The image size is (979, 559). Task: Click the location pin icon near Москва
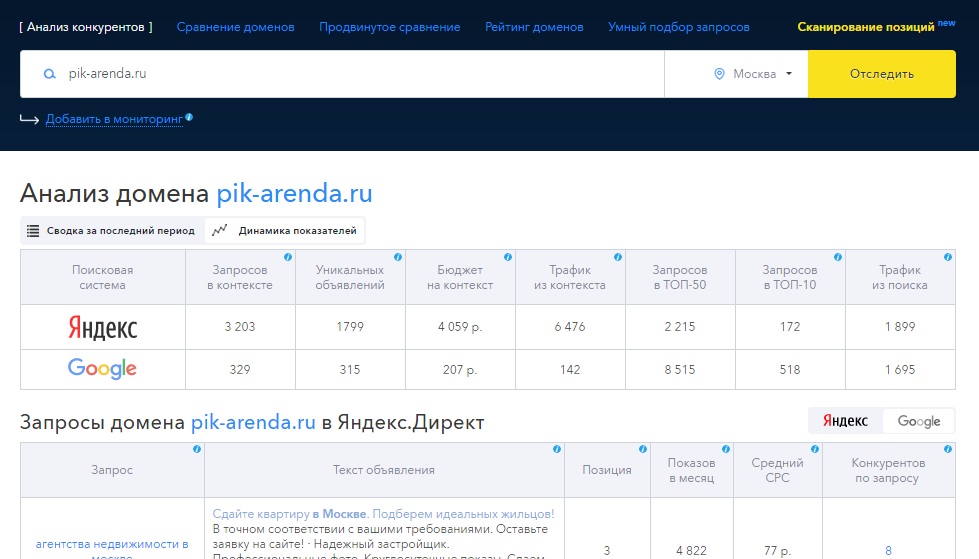point(719,74)
